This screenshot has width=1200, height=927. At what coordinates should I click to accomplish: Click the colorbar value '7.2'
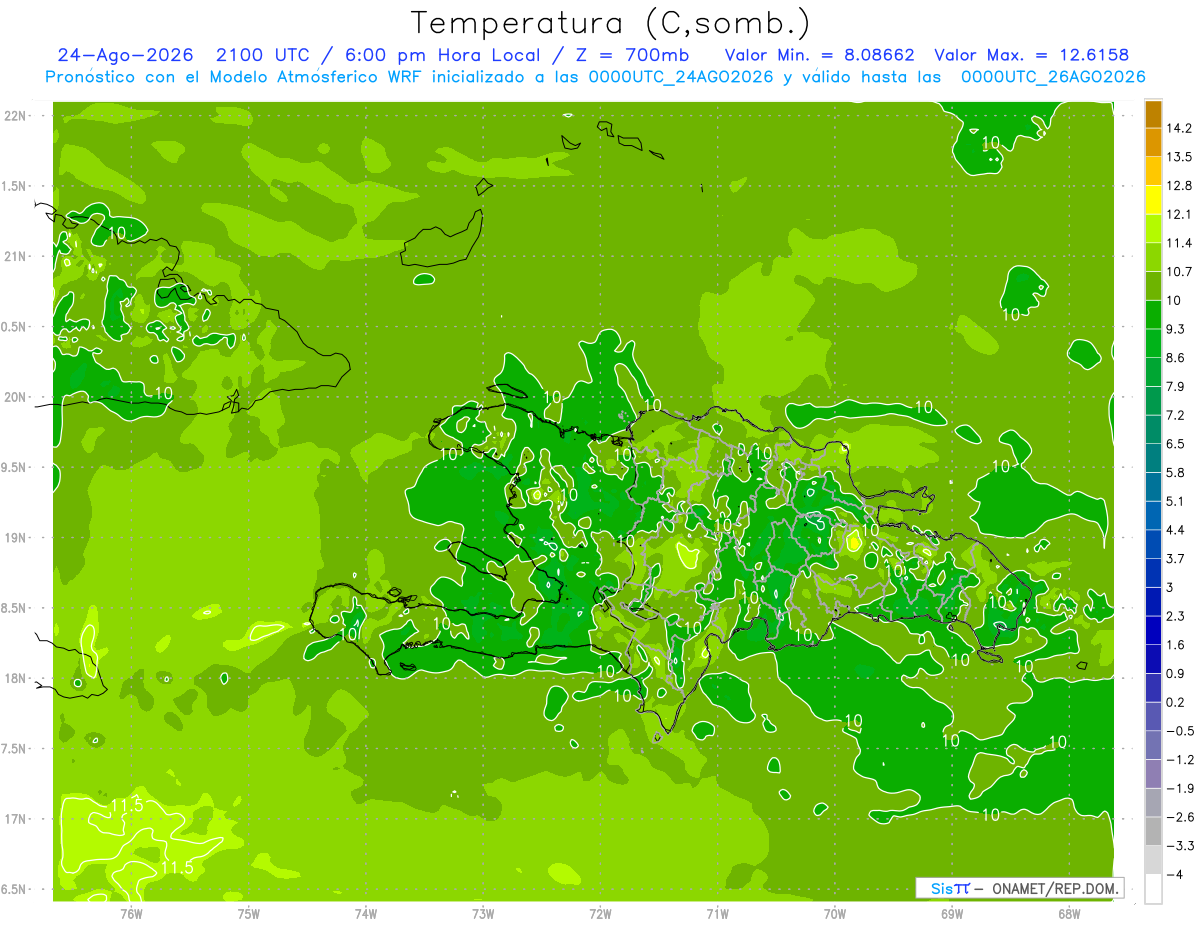[1177, 414]
